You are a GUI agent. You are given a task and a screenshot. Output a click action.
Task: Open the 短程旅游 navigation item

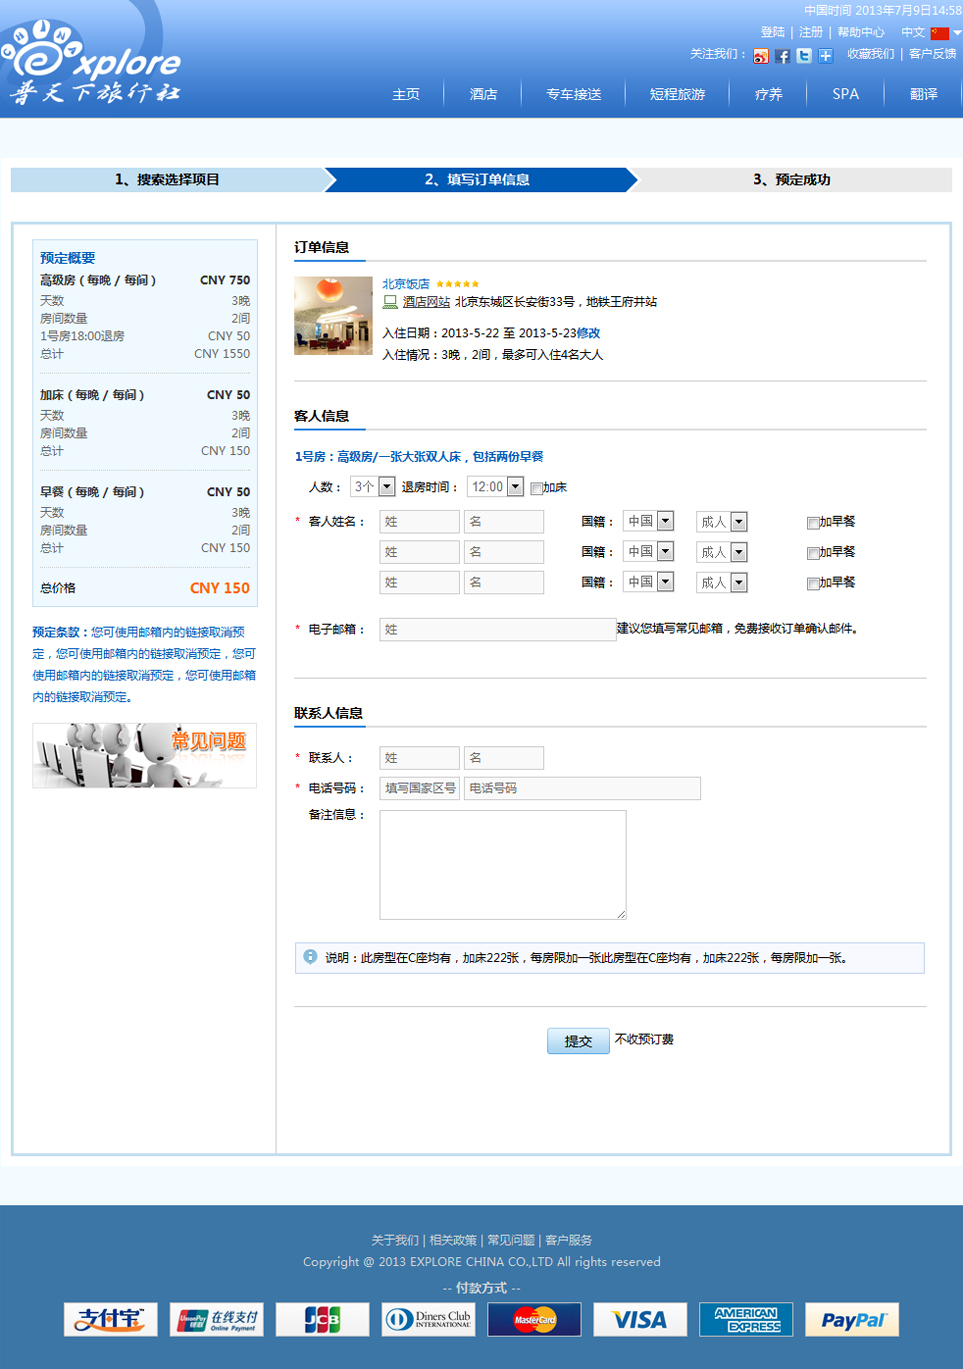coord(678,94)
